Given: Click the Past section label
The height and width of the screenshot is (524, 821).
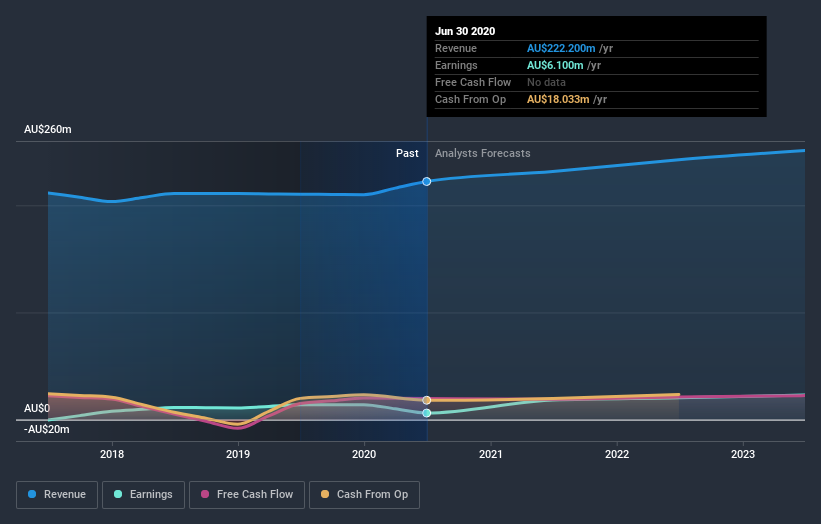Looking at the screenshot, I should [407, 153].
